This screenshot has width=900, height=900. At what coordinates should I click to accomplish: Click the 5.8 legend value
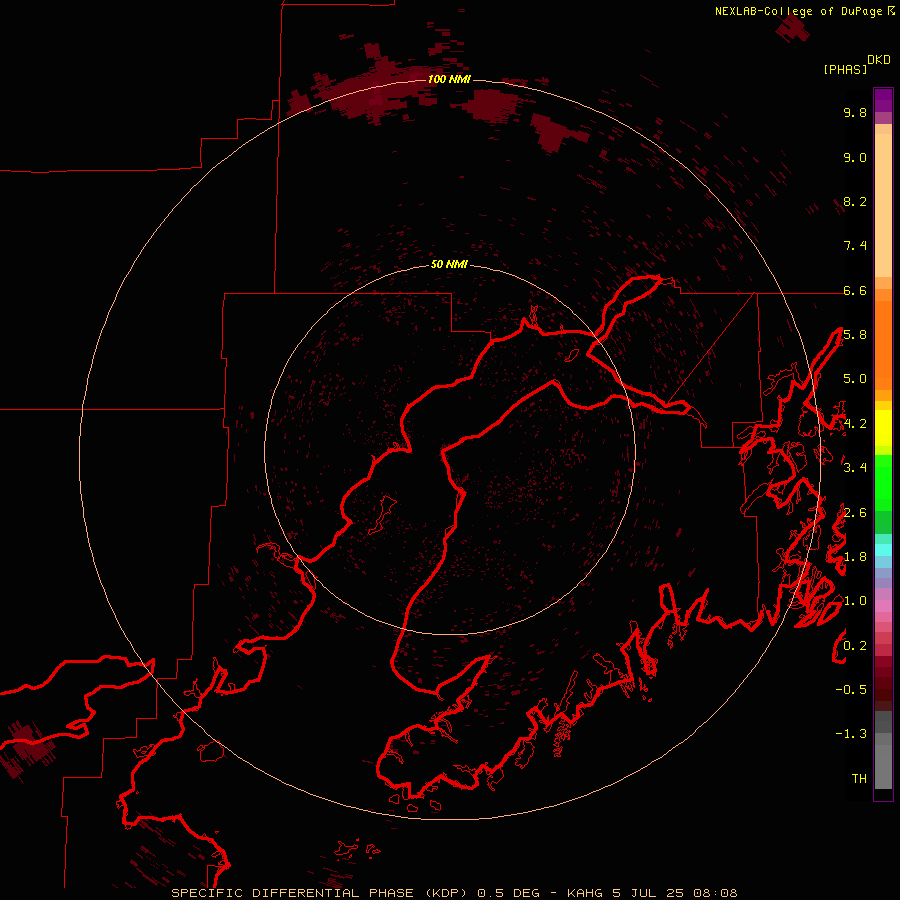coord(855,335)
